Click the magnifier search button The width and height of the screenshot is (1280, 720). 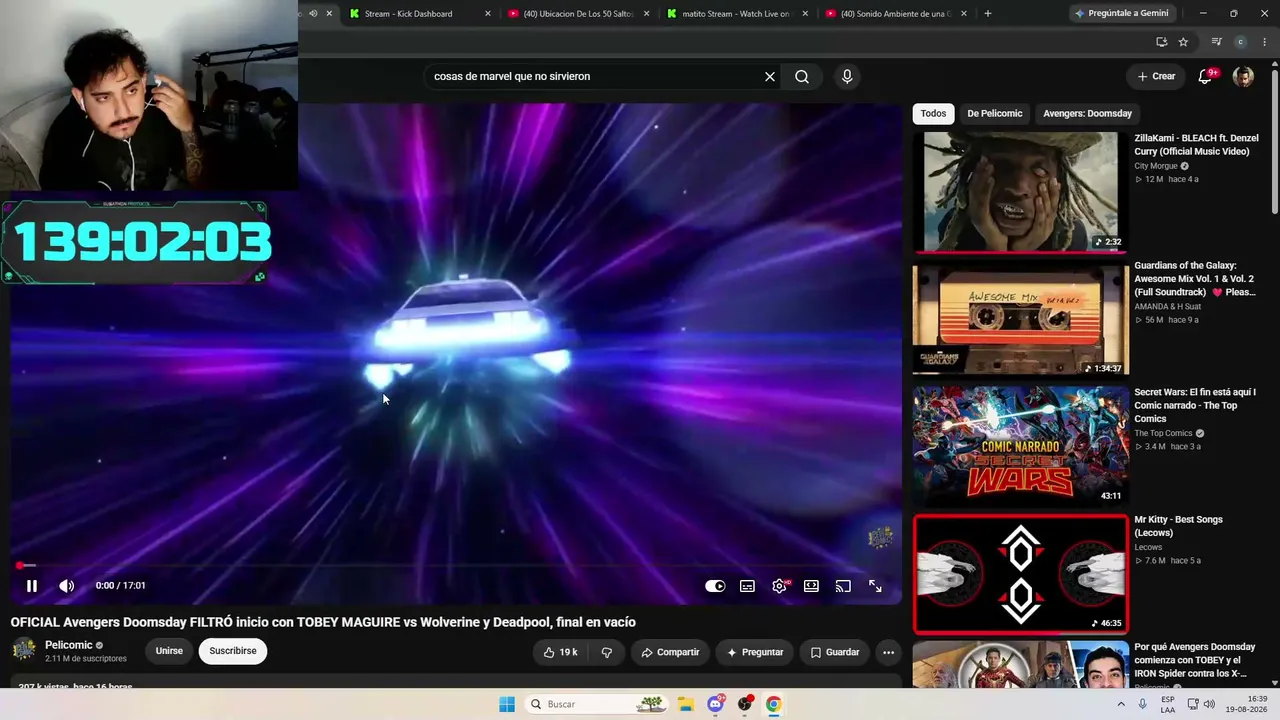[x=802, y=76]
